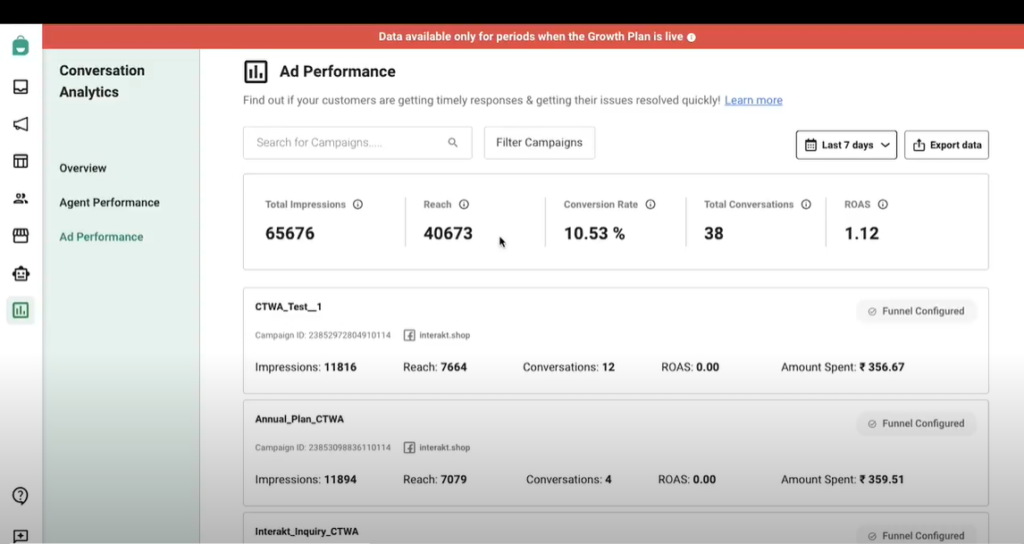Screen dimensions: 1024x544
Task: Focus the Search for Campaigns field
Action: pyautogui.click(x=357, y=142)
